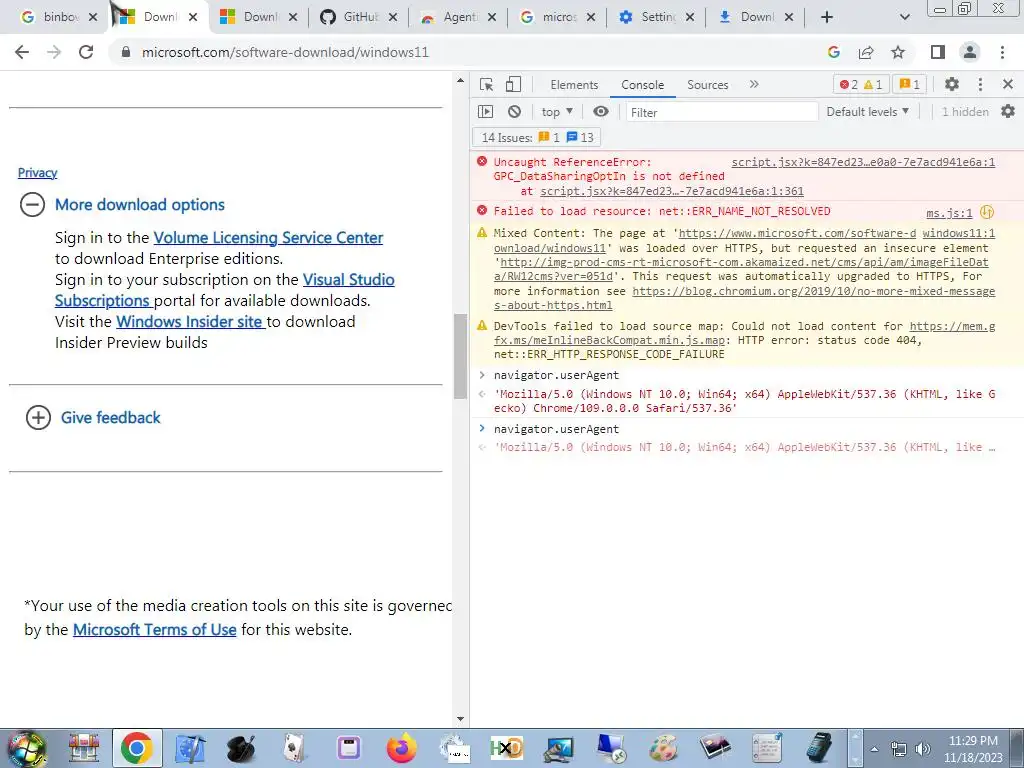
Task: Open the Default levels dropdown
Action: (867, 112)
